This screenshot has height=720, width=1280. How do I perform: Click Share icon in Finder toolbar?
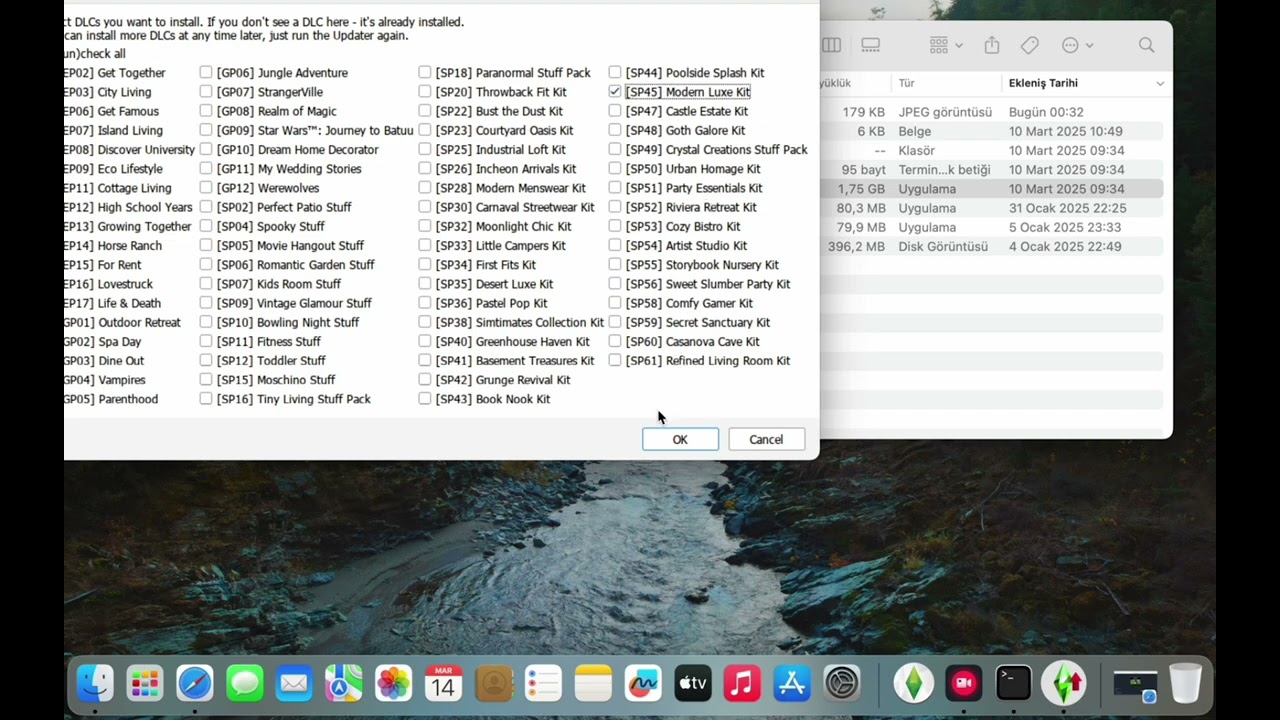pos(992,45)
